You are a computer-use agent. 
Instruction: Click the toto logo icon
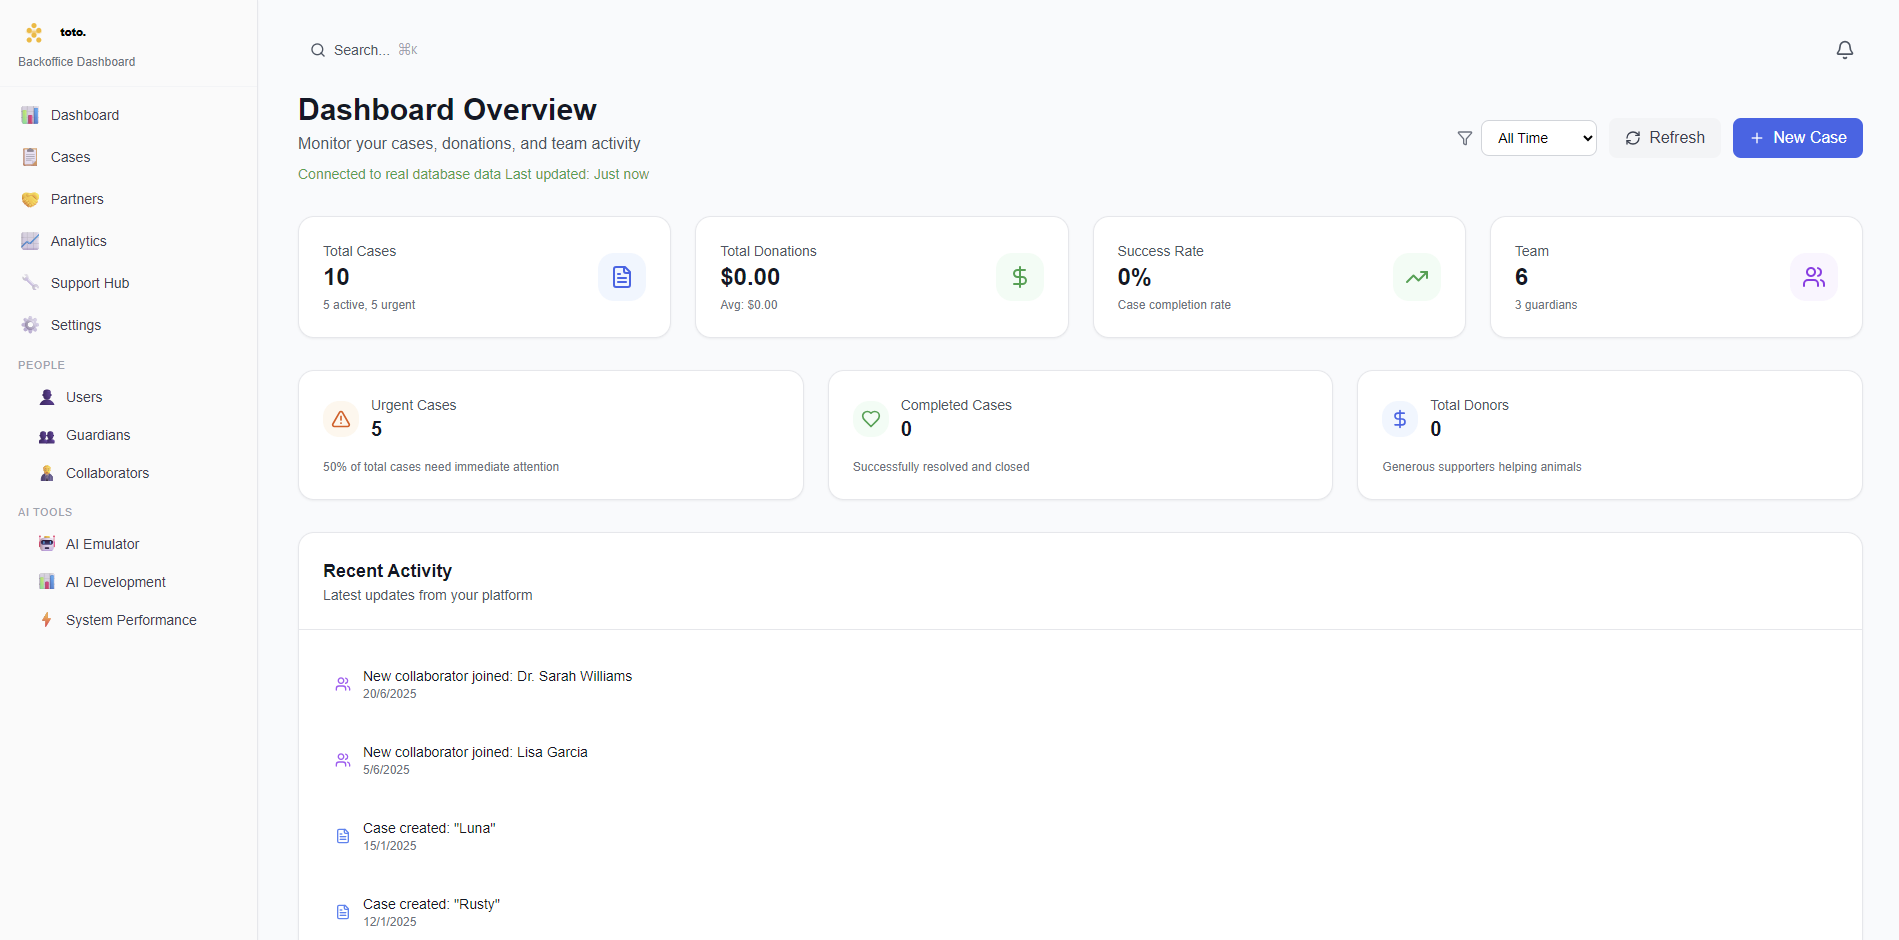tap(34, 33)
